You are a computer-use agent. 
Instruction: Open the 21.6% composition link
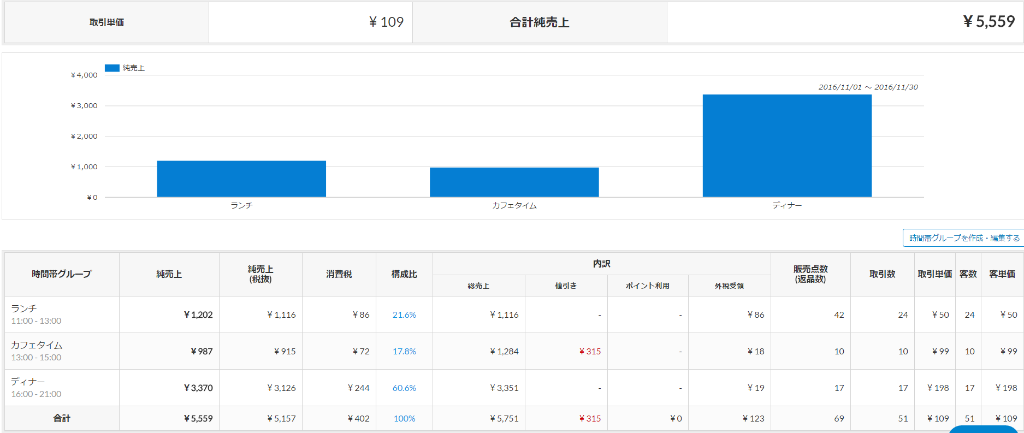(404, 315)
